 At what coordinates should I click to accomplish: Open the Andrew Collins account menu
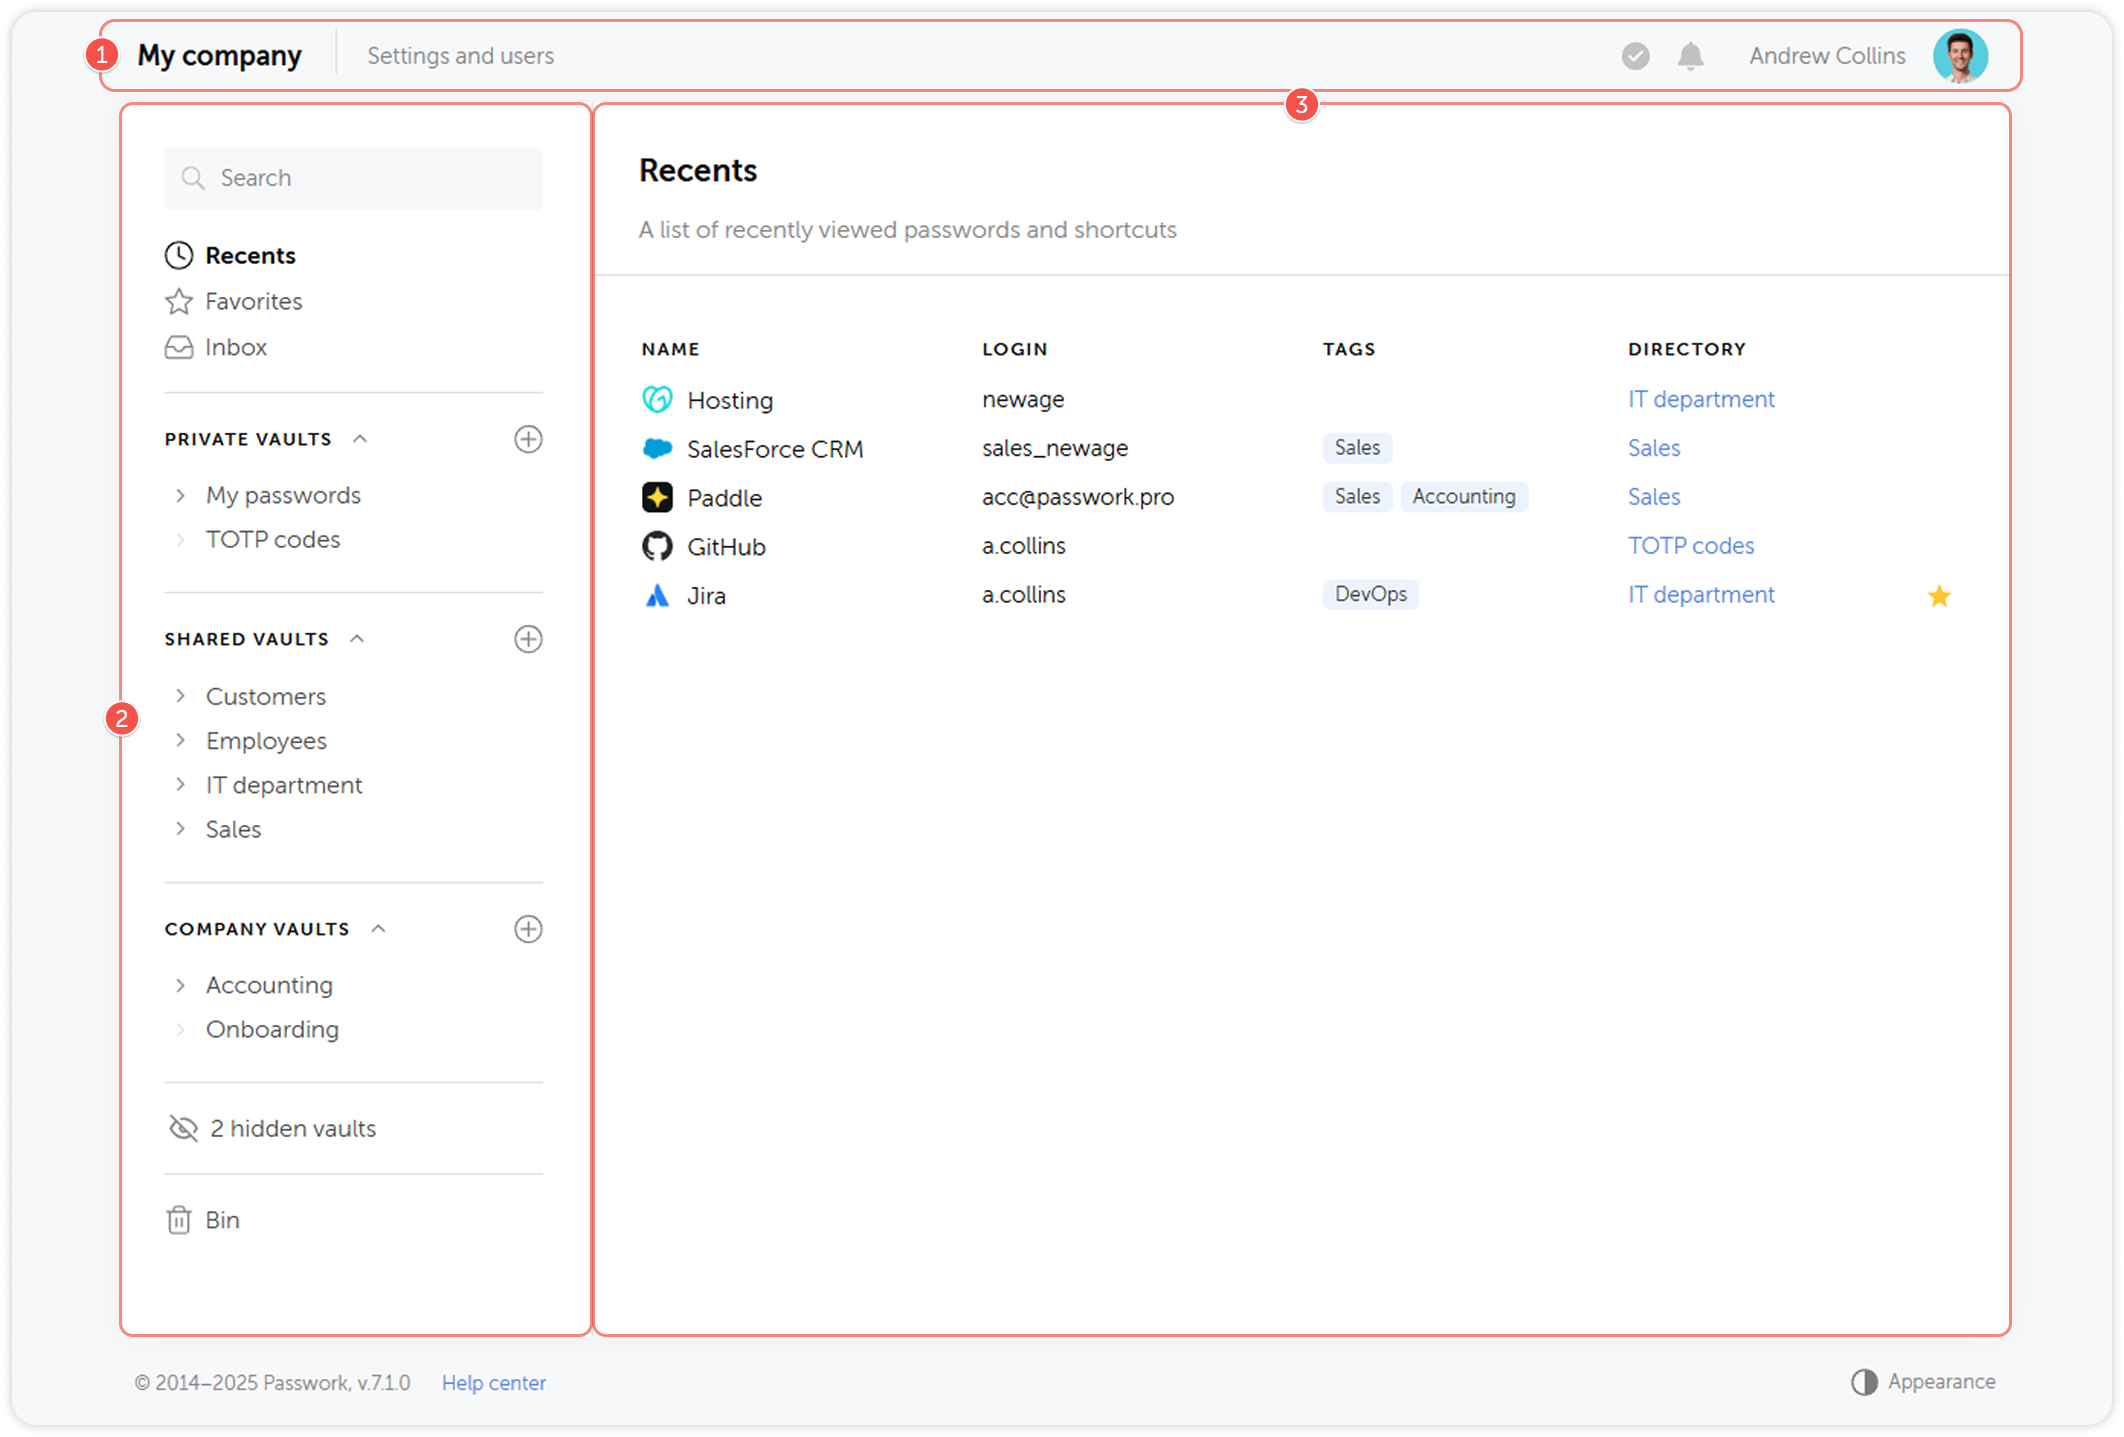1826,56
